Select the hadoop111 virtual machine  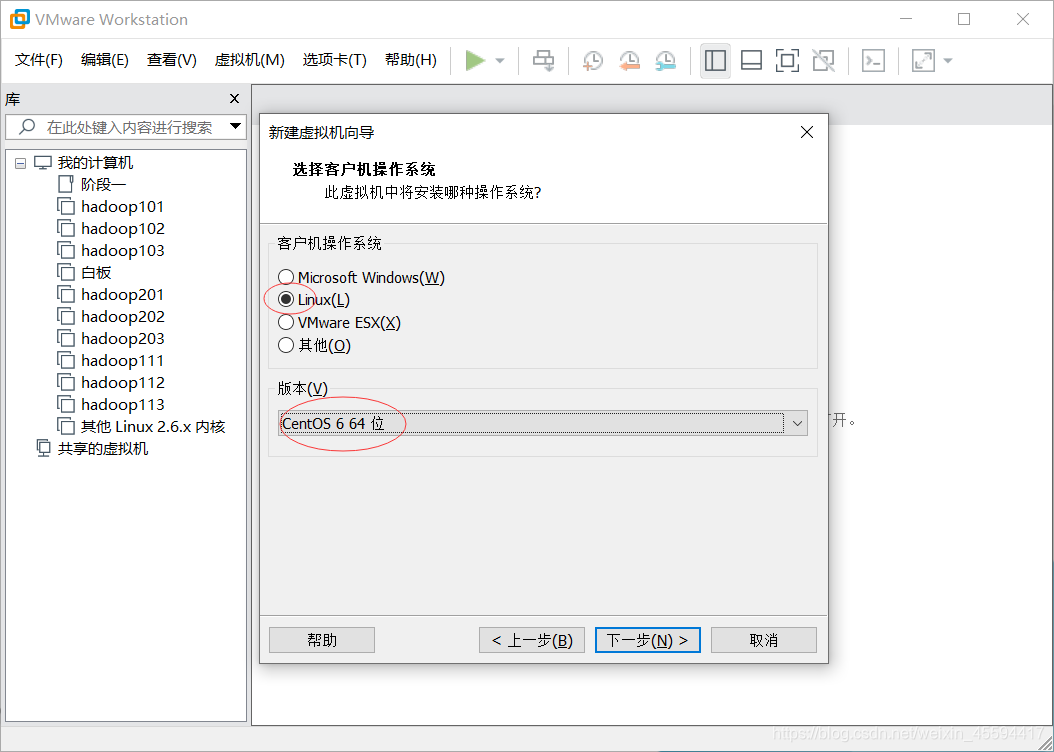coord(122,360)
